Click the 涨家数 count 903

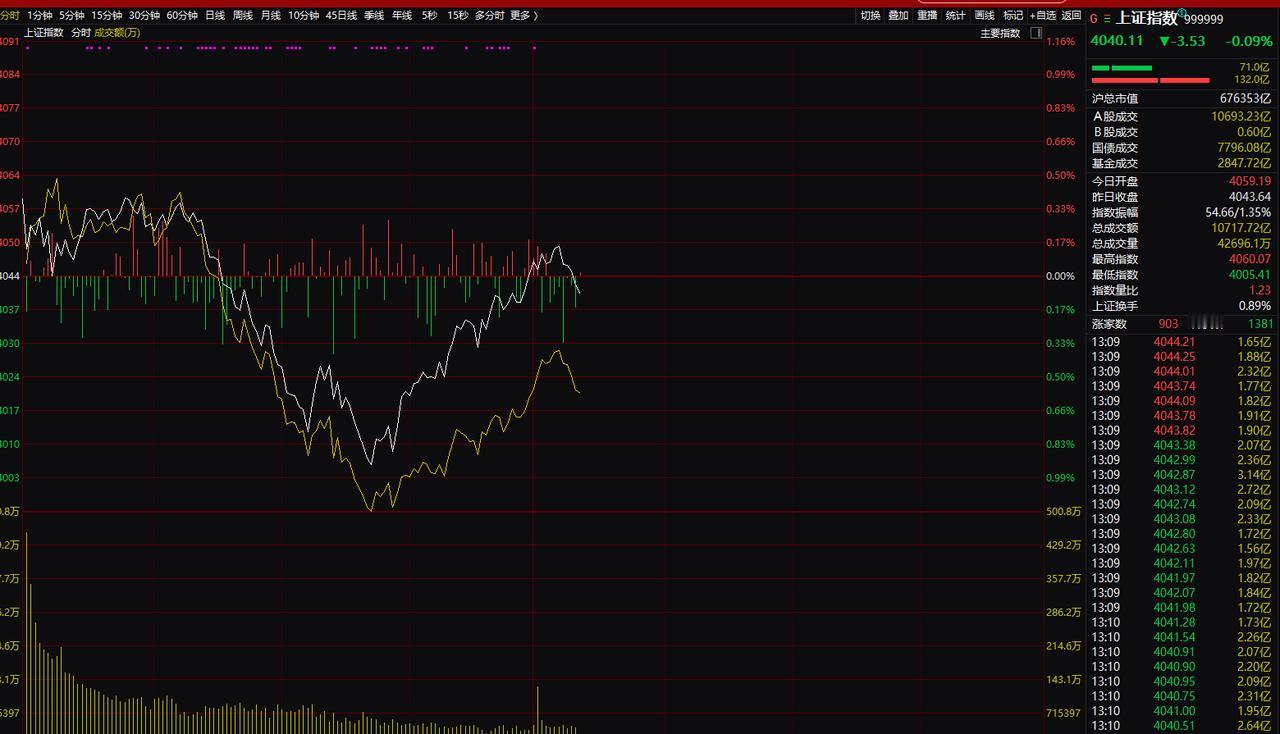pos(1168,324)
